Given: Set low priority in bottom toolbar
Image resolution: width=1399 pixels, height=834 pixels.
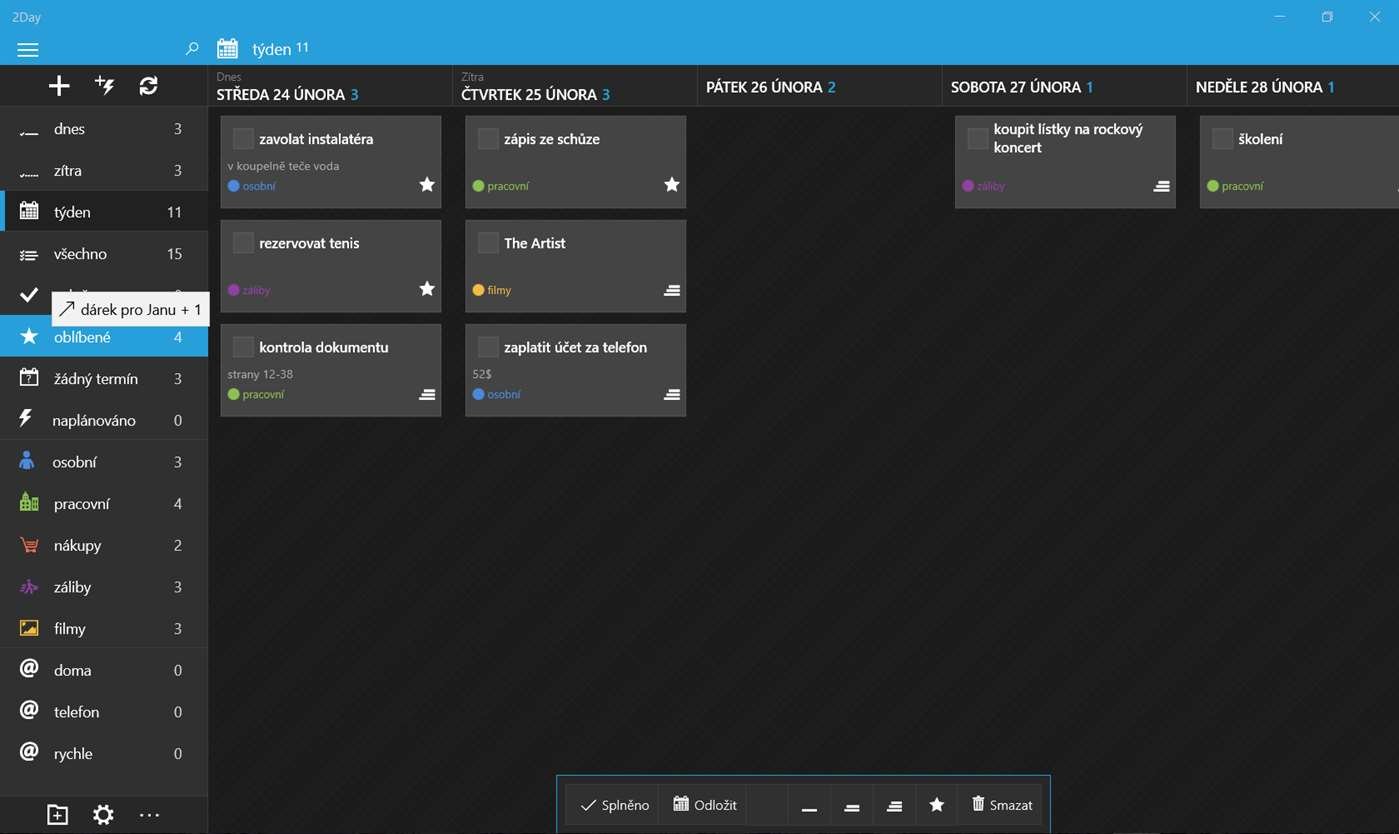Looking at the screenshot, I should pyautogui.click(x=809, y=805).
